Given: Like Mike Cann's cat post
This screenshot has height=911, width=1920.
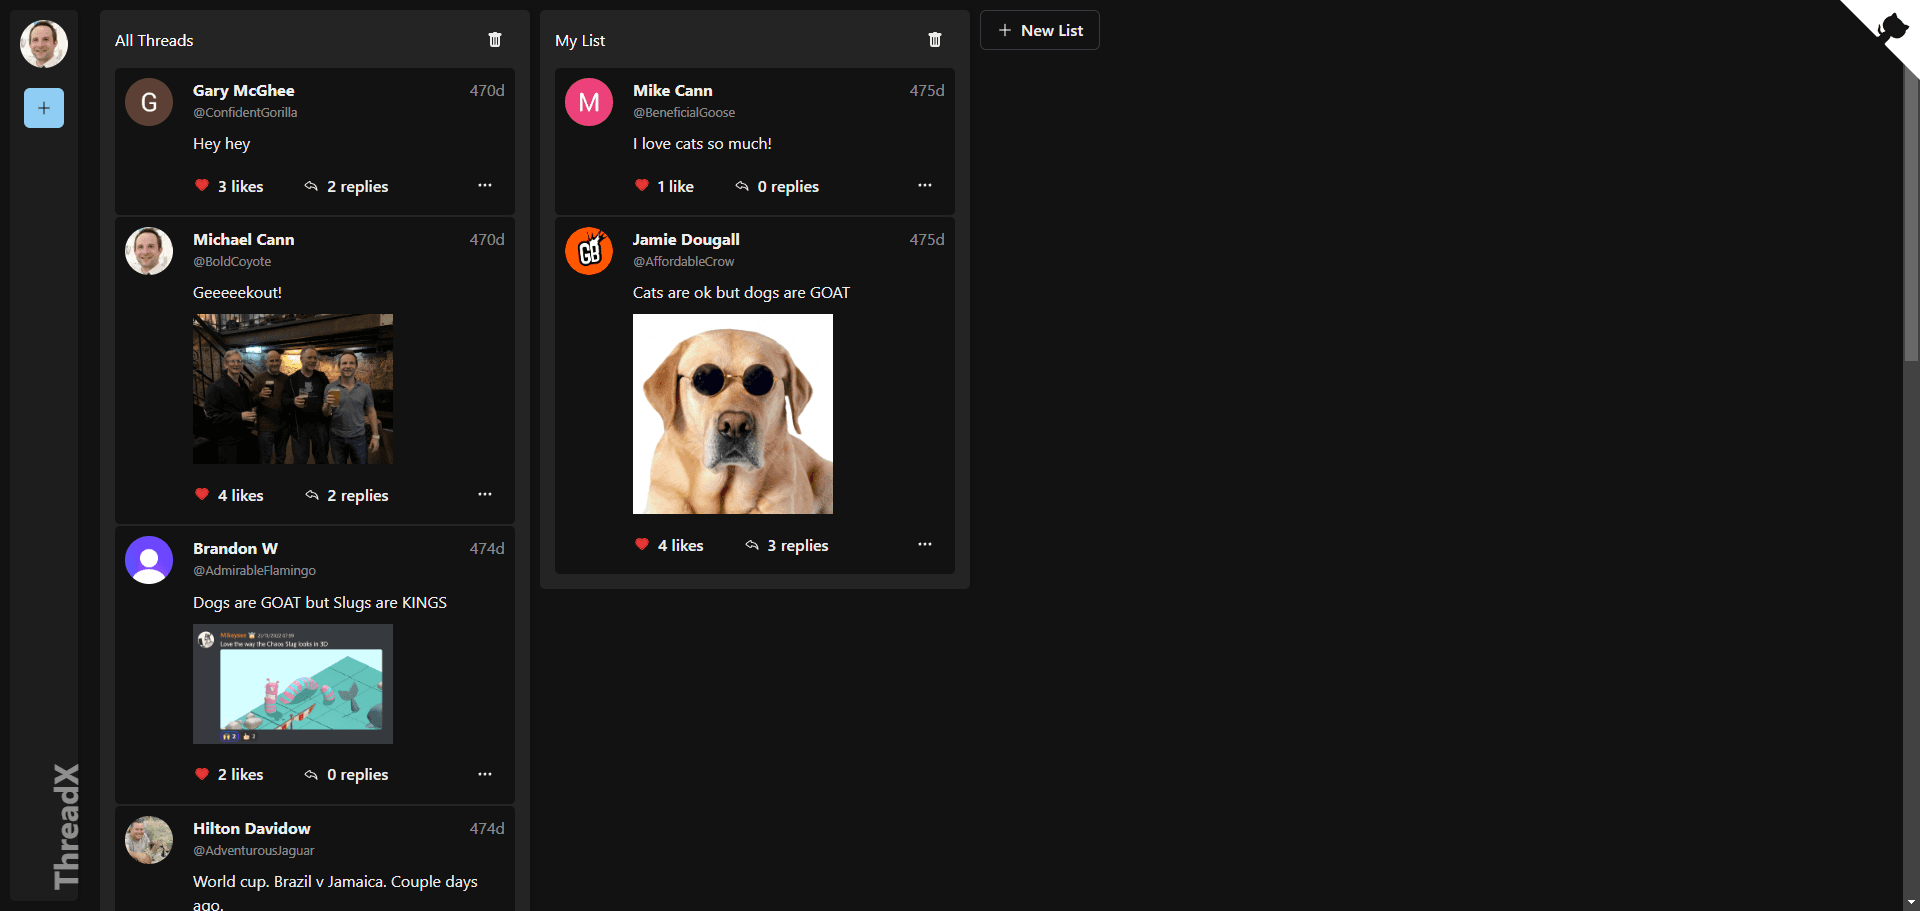Looking at the screenshot, I should pyautogui.click(x=641, y=186).
